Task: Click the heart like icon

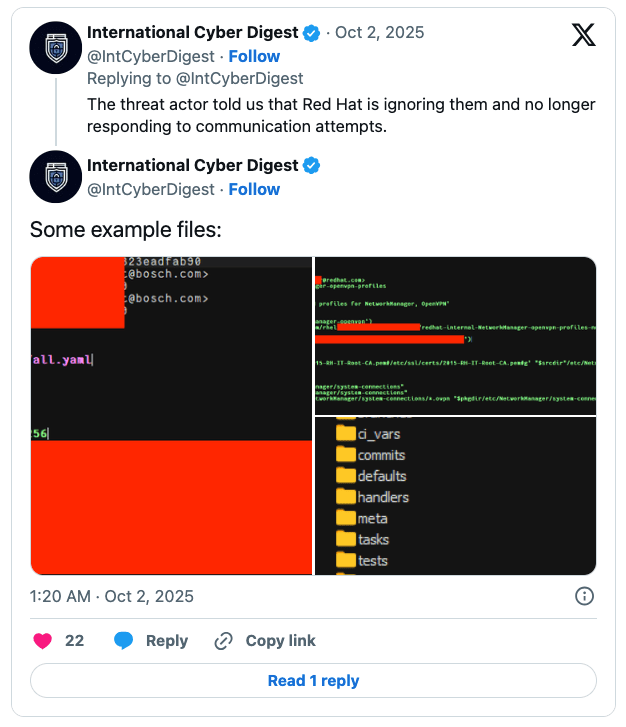Action: tap(42, 641)
